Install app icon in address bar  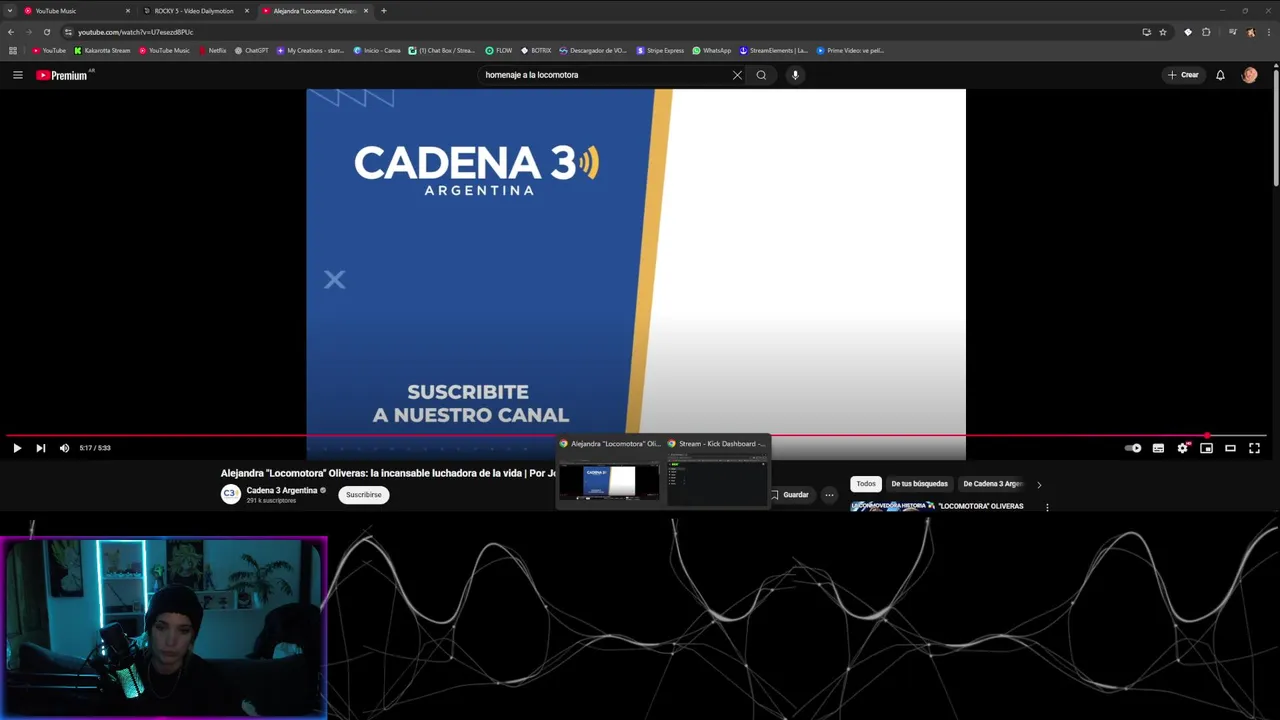pyautogui.click(x=1146, y=32)
